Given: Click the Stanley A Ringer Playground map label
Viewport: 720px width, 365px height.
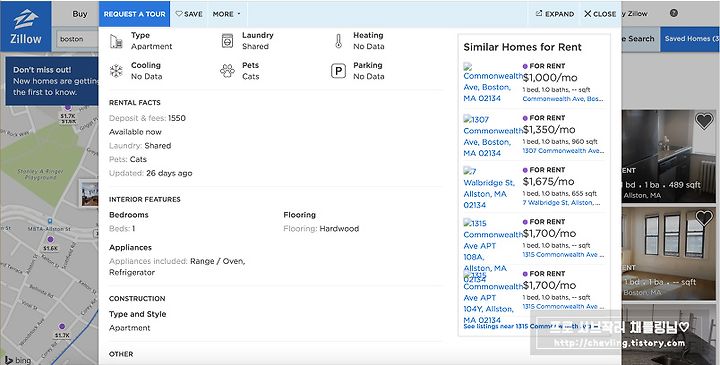Looking at the screenshot, I should [40, 174].
